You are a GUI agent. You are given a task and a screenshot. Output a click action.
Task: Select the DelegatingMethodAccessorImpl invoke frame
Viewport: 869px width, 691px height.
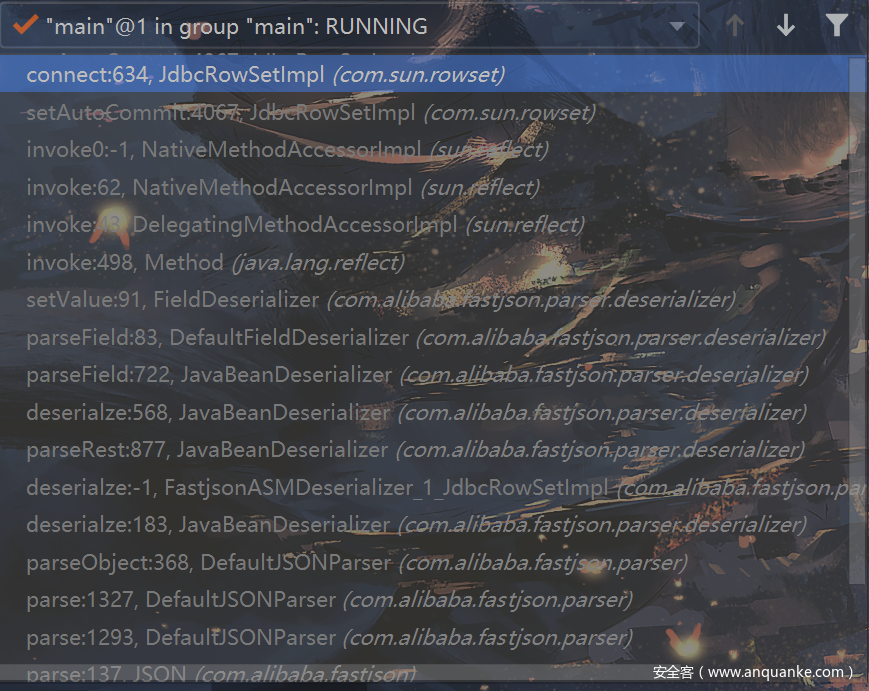(x=424, y=225)
